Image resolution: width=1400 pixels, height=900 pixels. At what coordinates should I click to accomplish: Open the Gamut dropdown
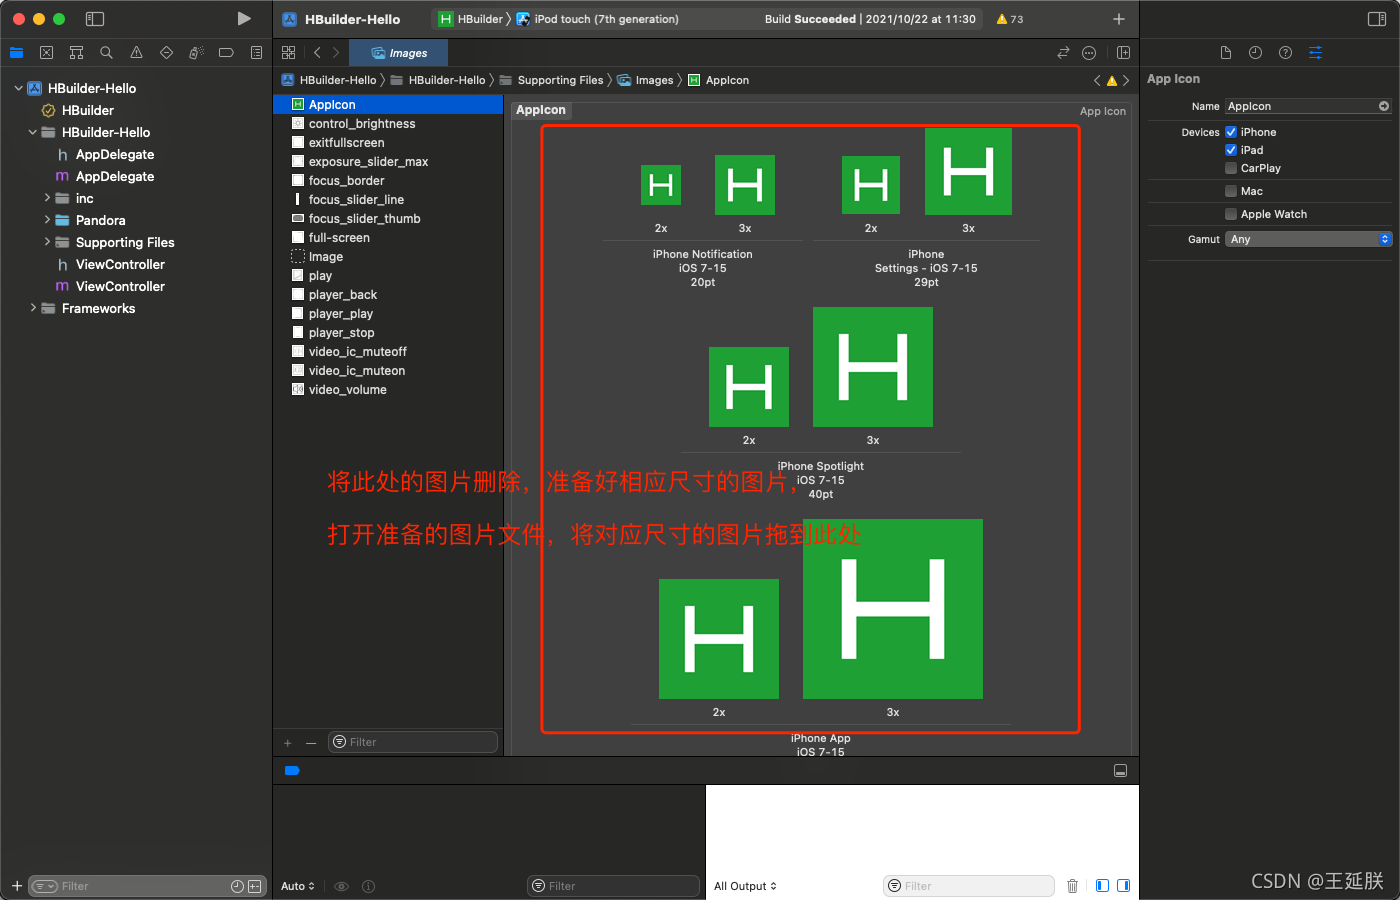pos(1308,239)
